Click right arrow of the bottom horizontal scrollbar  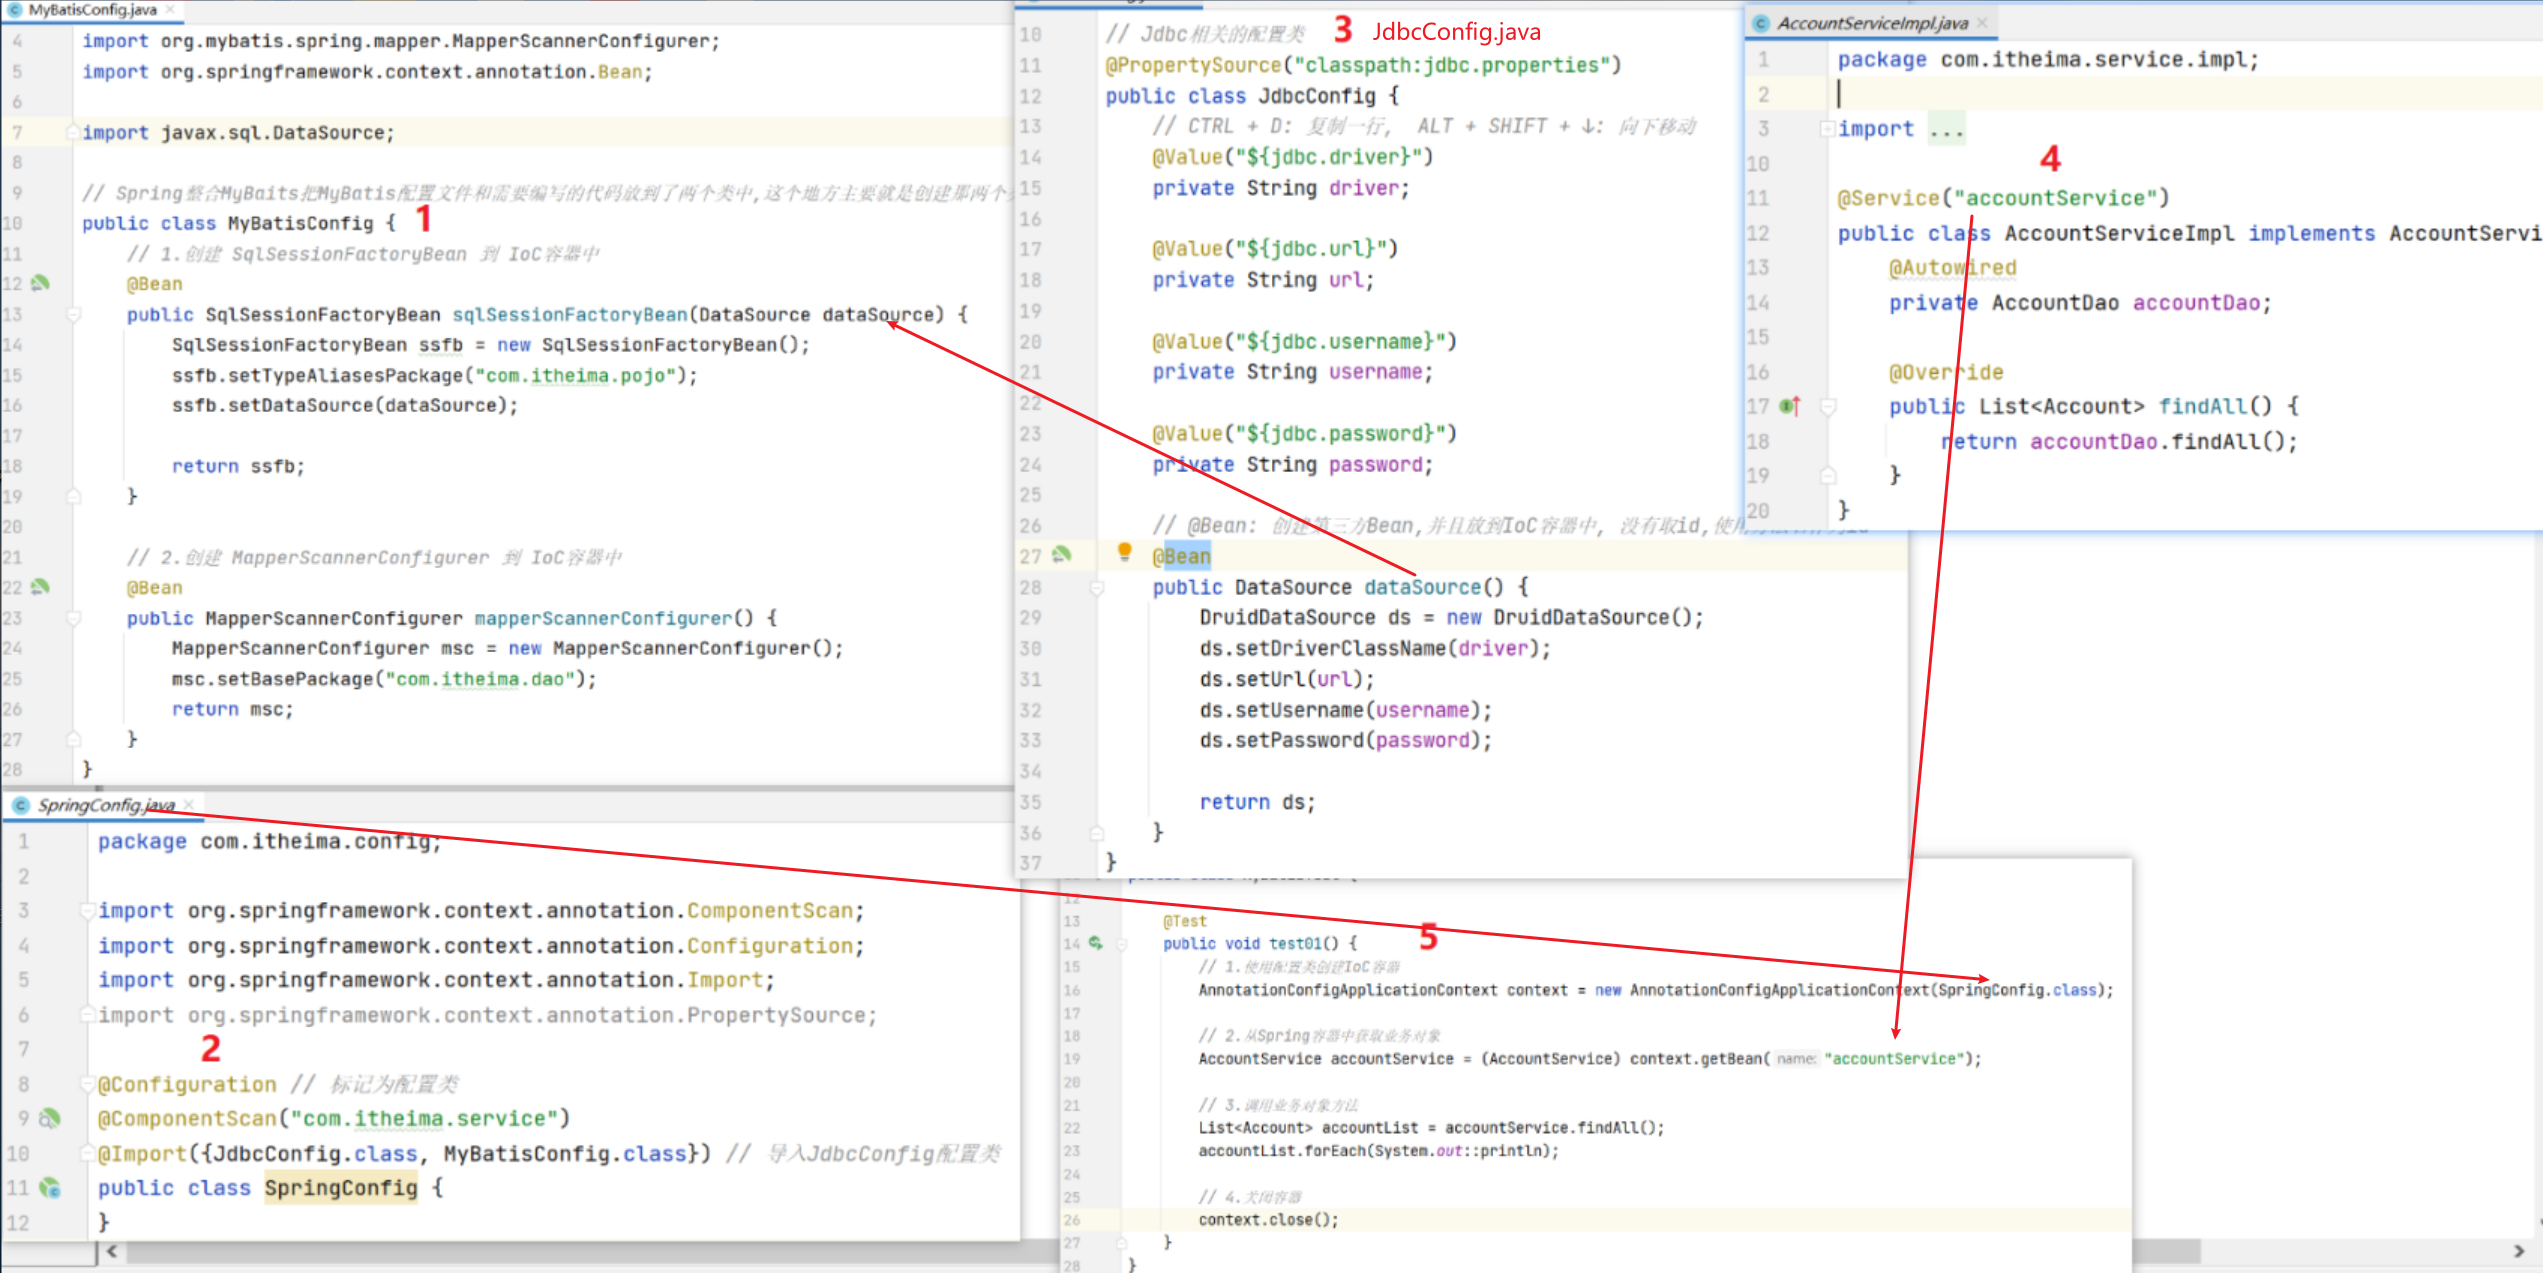(x=2519, y=1251)
